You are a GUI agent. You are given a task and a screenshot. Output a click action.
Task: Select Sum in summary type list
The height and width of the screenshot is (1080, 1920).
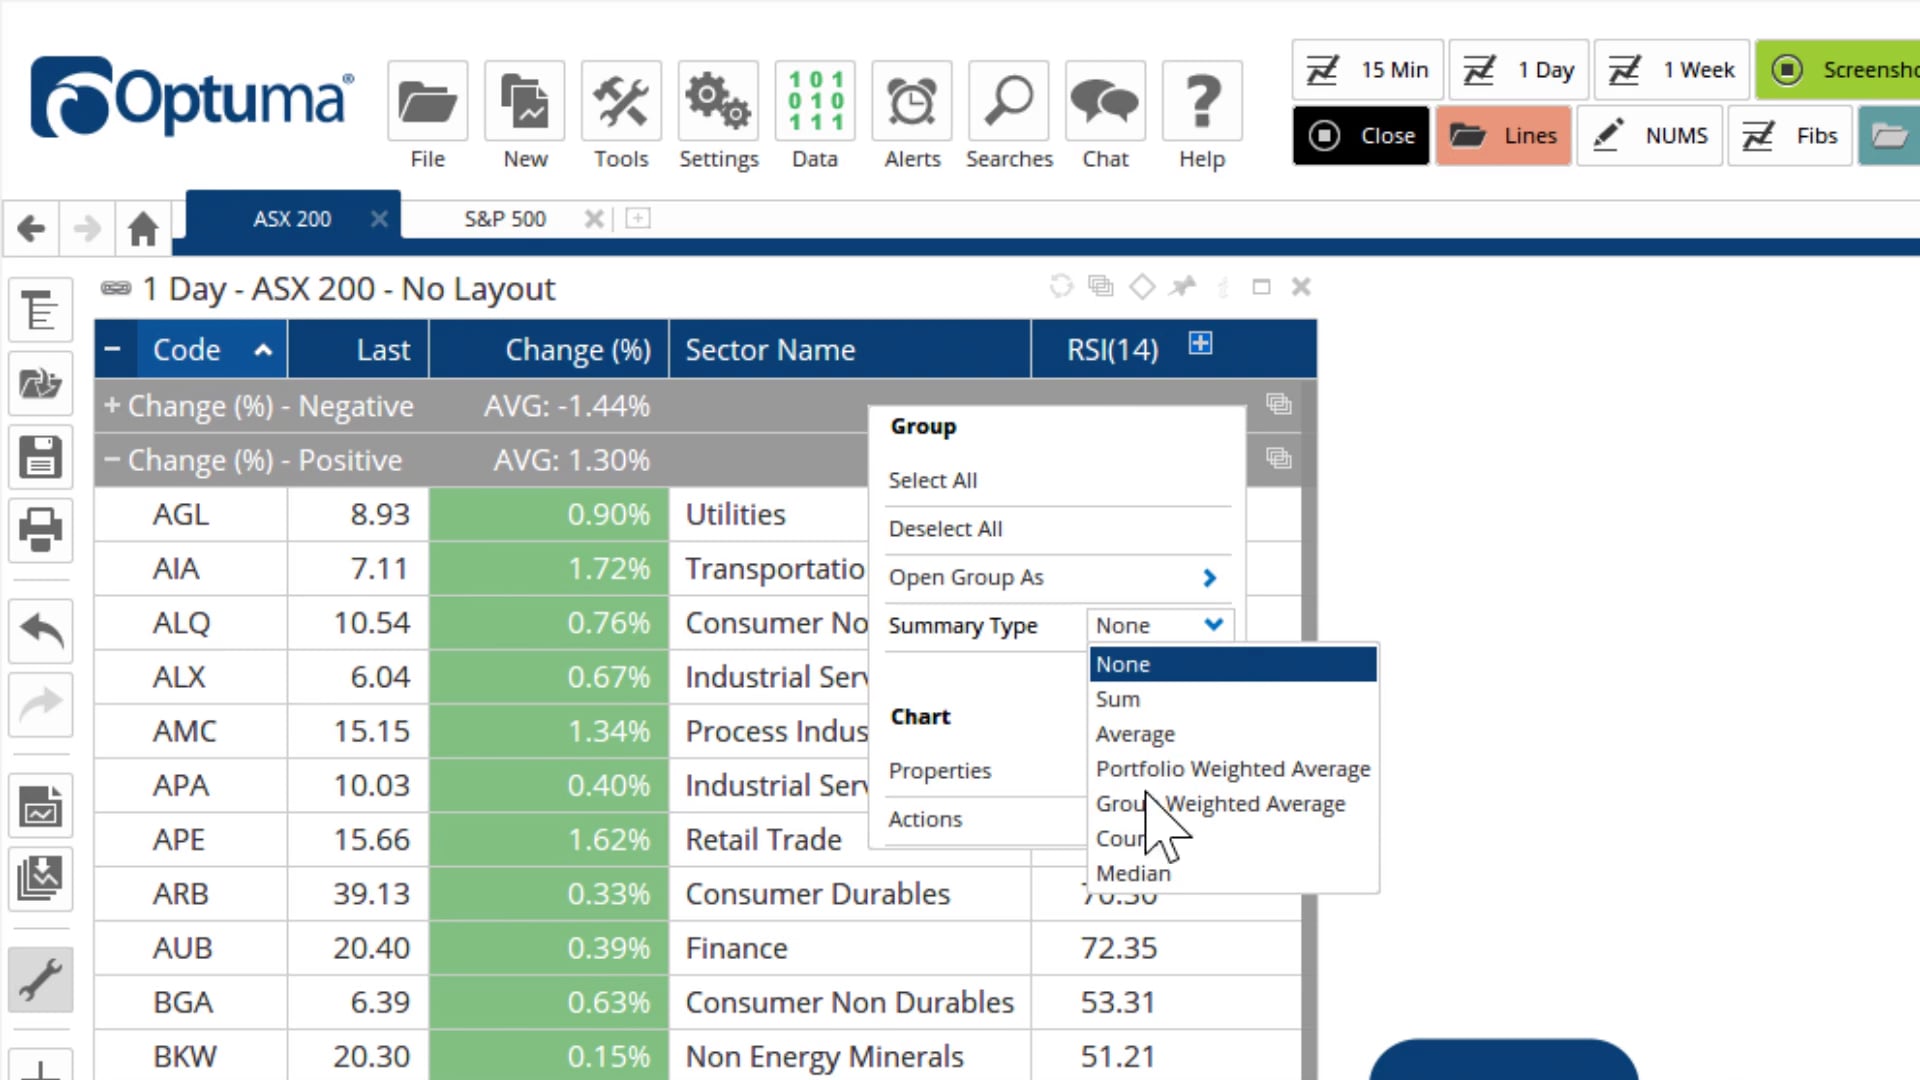click(x=1233, y=699)
